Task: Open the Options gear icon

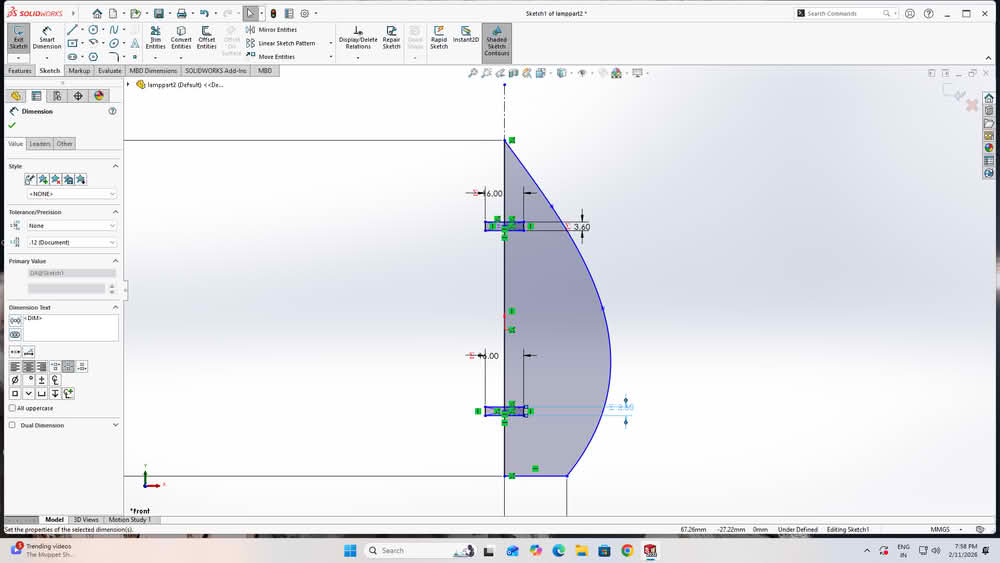Action: coord(305,13)
